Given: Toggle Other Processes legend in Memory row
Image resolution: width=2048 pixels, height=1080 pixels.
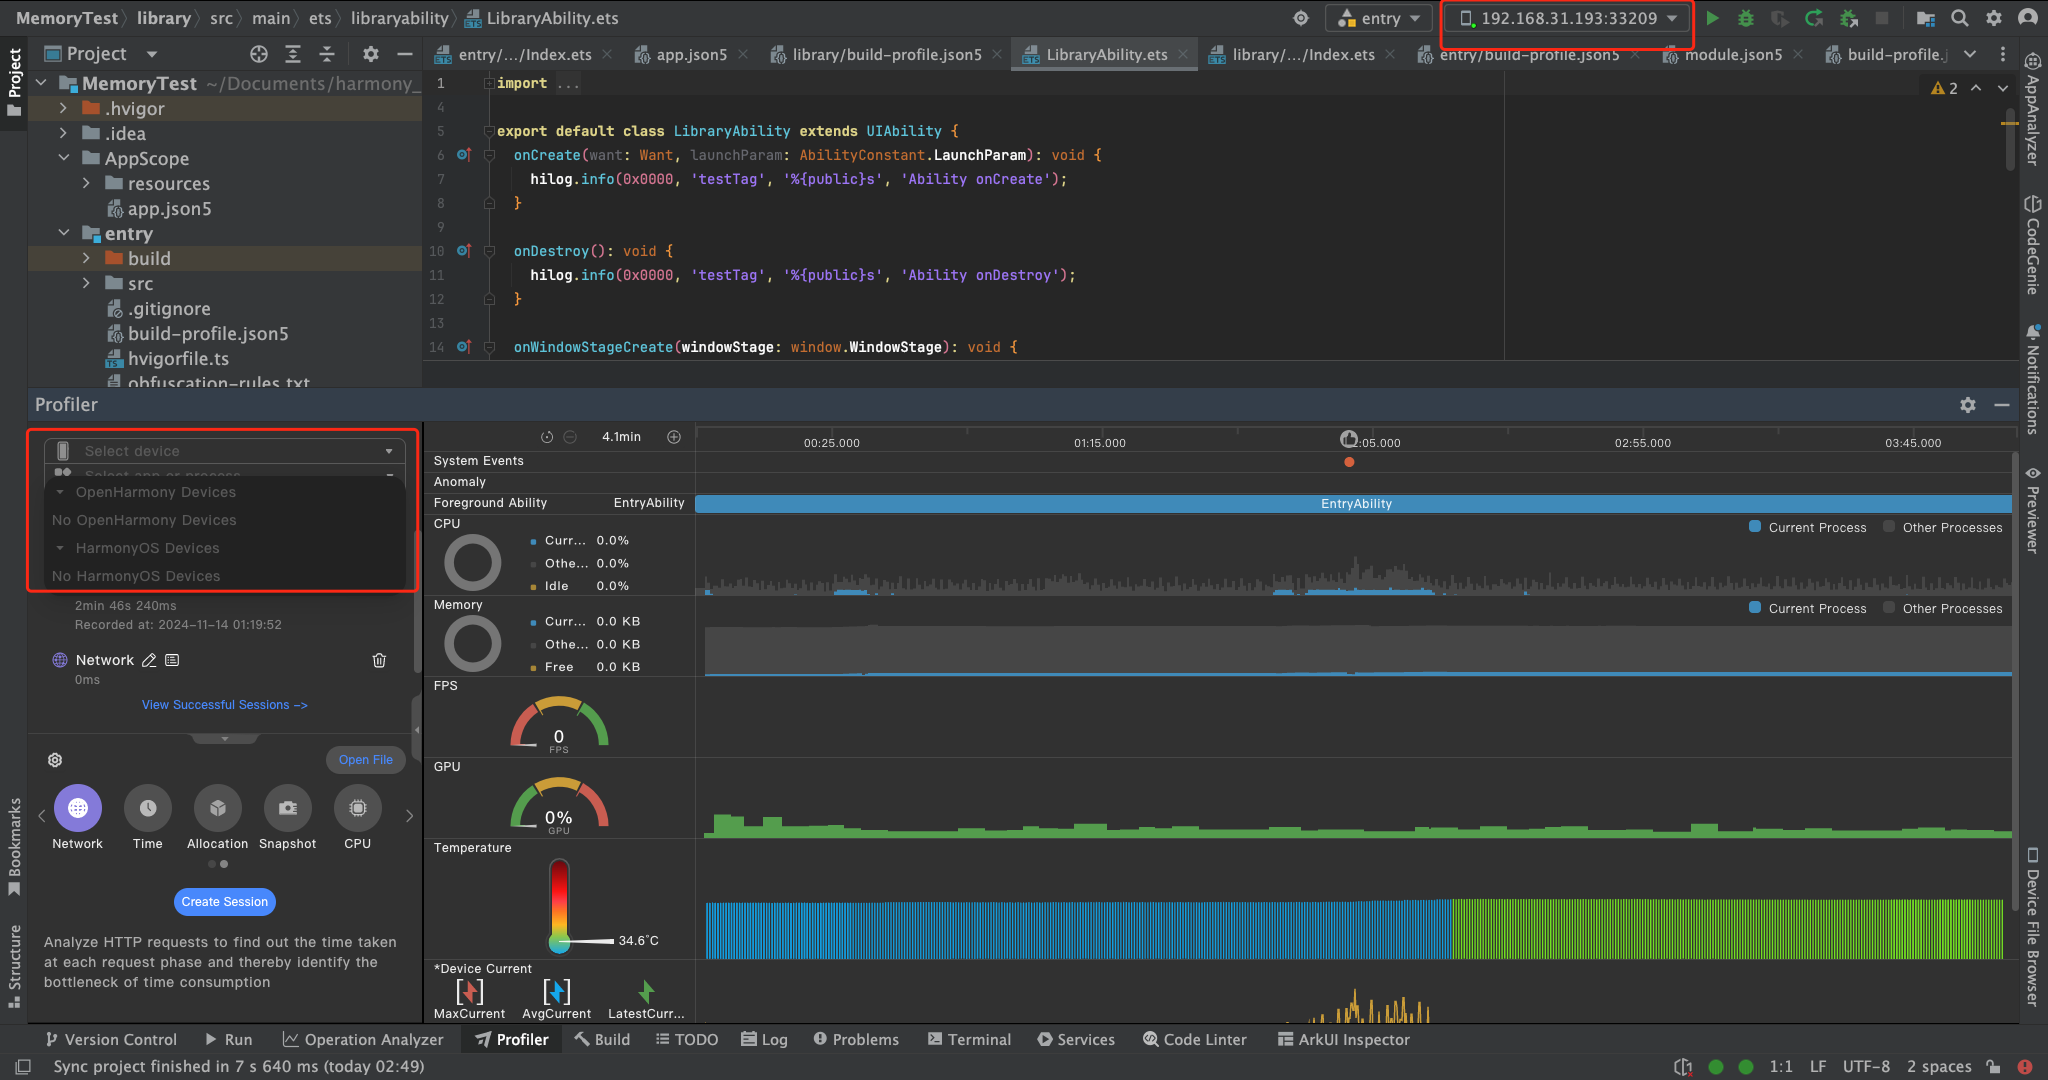Looking at the screenshot, I should pyautogui.click(x=1943, y=608).
